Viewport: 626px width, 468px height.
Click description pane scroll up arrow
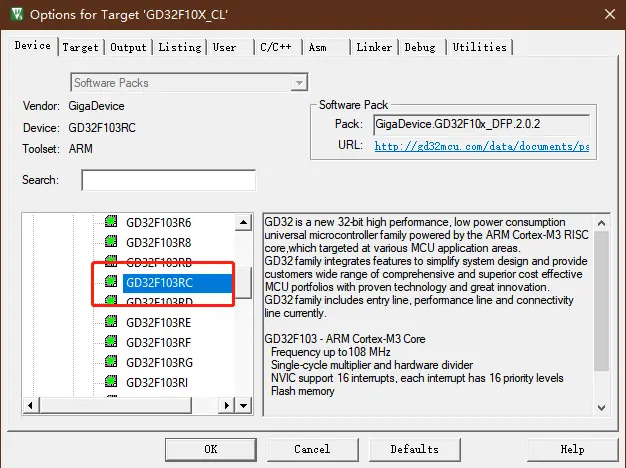point(602,223)
